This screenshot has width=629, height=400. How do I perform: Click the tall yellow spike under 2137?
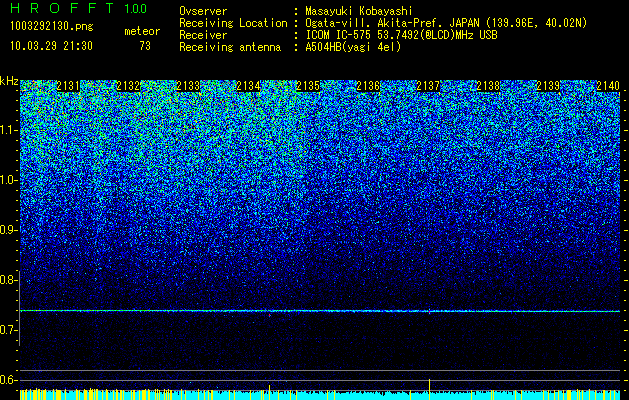(429, 389)
